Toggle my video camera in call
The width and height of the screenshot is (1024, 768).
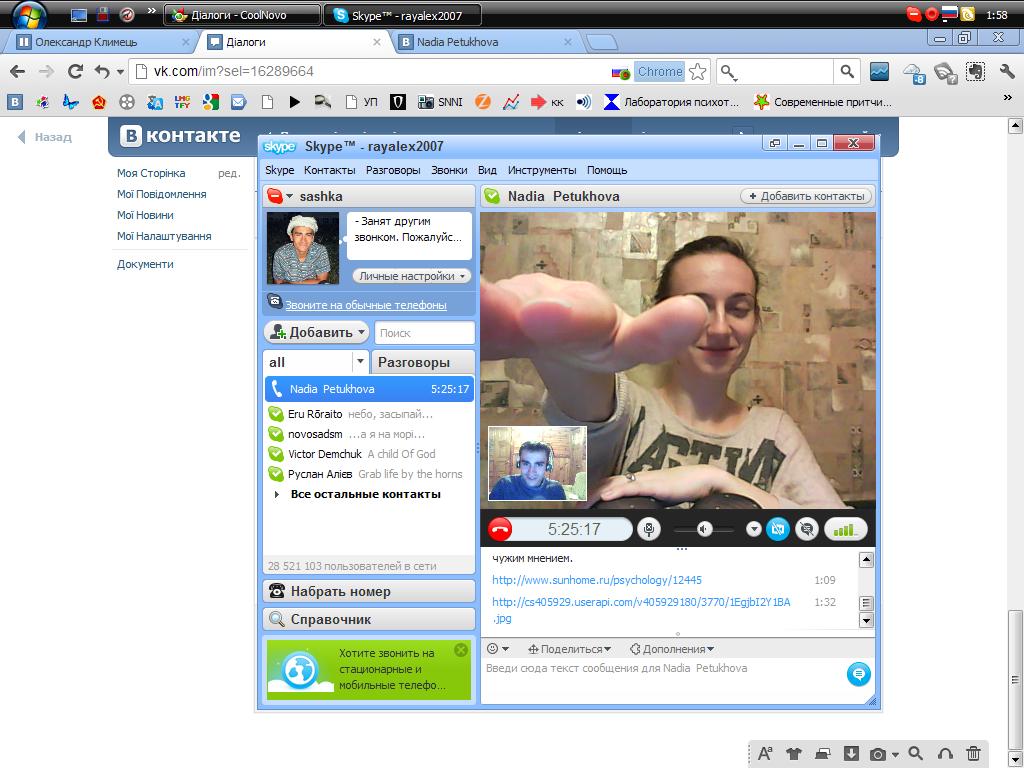(777, 529)
